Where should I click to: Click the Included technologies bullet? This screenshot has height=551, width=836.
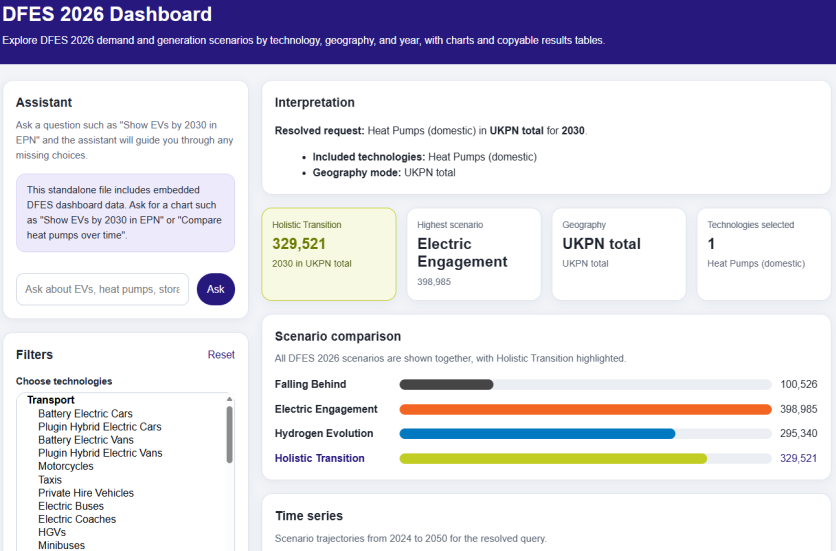(x=424, y=157)
